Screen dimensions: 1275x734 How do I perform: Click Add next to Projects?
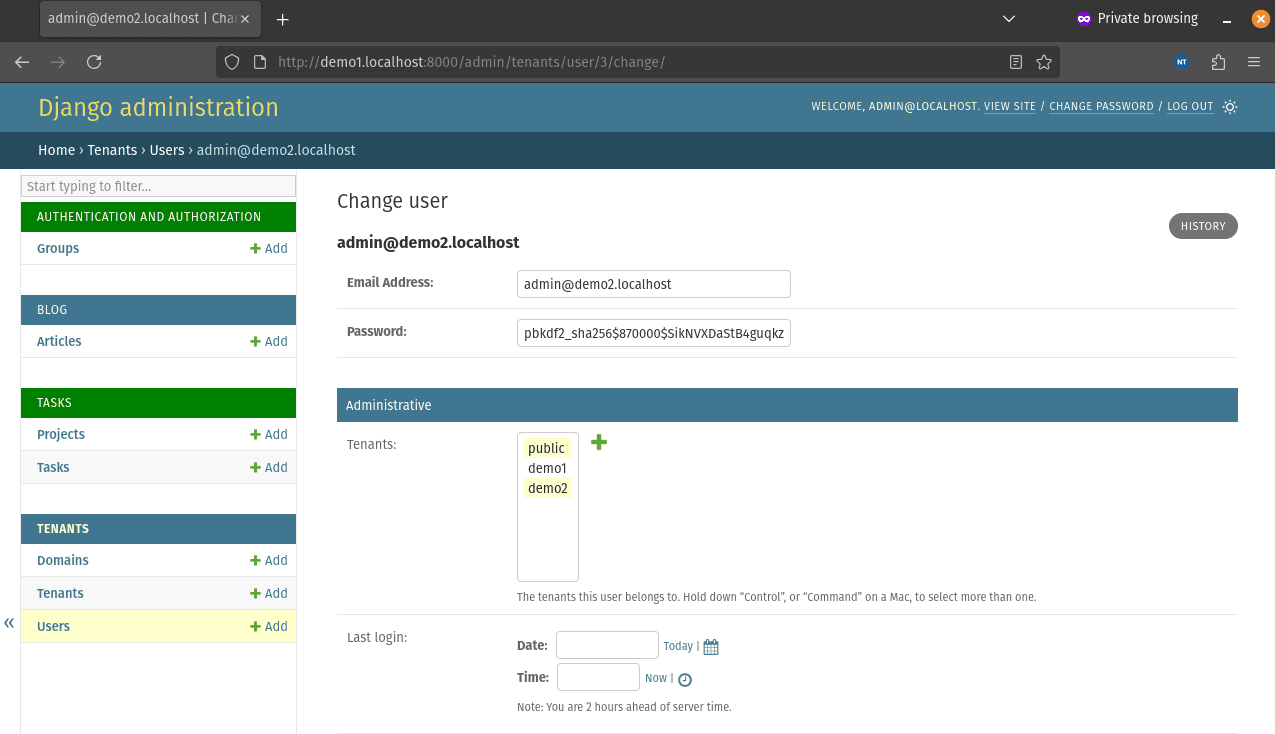(x=269, y=434)
